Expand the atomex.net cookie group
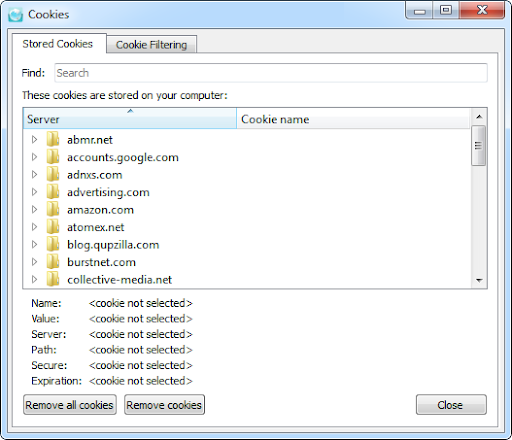This screenshot has height=440, width=512. click(x=34, y=227)
